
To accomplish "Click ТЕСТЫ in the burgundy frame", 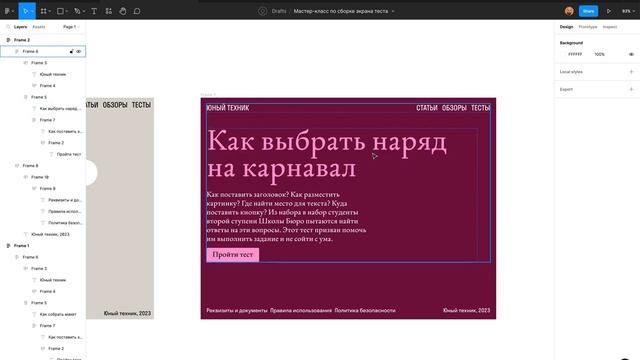I will 480,108.
